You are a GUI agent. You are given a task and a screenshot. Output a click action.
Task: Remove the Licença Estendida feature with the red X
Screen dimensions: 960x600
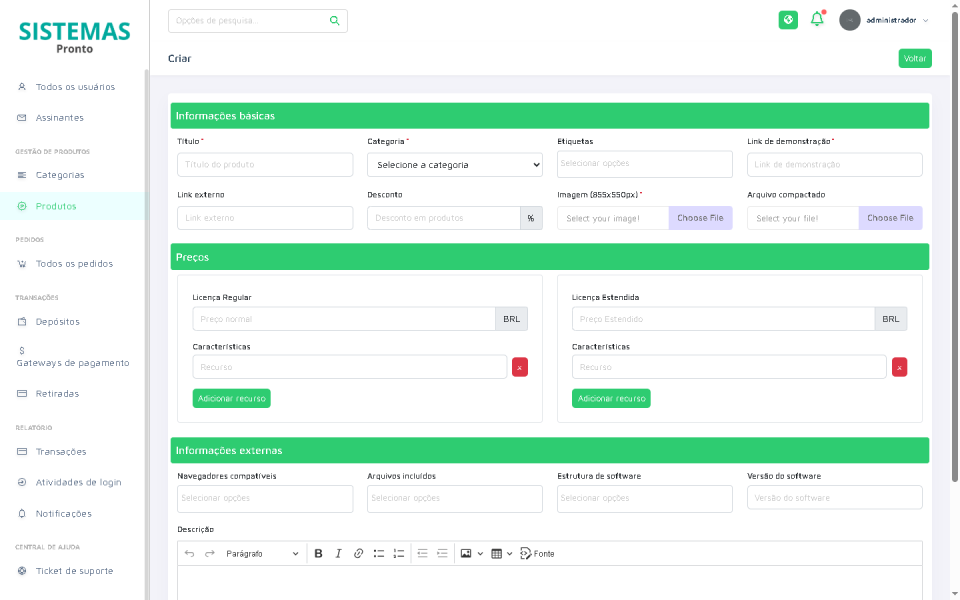click(899, 367)
